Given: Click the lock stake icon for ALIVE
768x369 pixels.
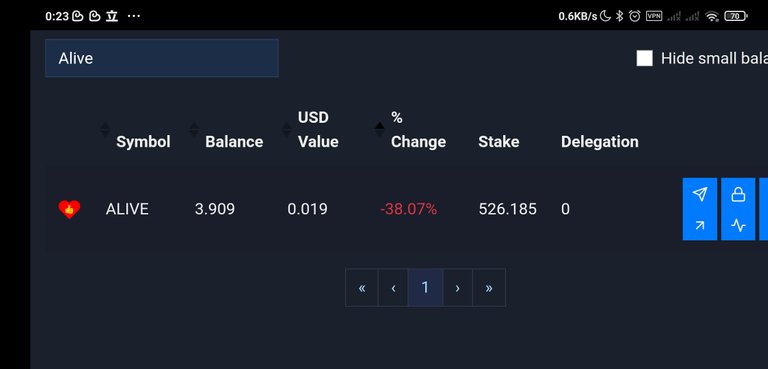Looking at the screenshot, I should pyautogui.click(x=738, y=194).
